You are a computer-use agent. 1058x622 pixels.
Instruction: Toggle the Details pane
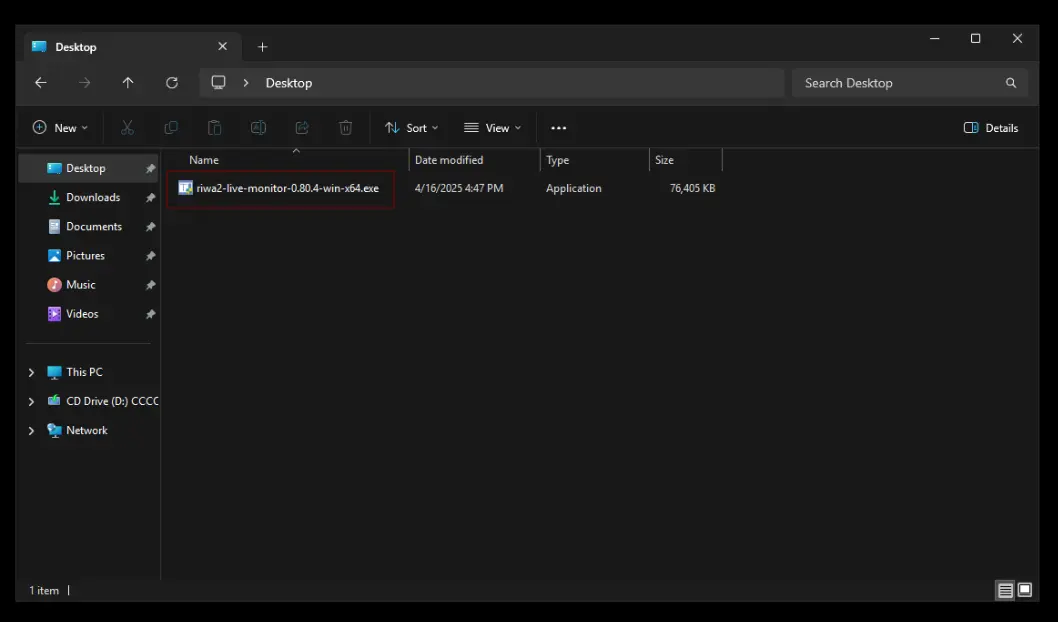click(x=989, y=127)
